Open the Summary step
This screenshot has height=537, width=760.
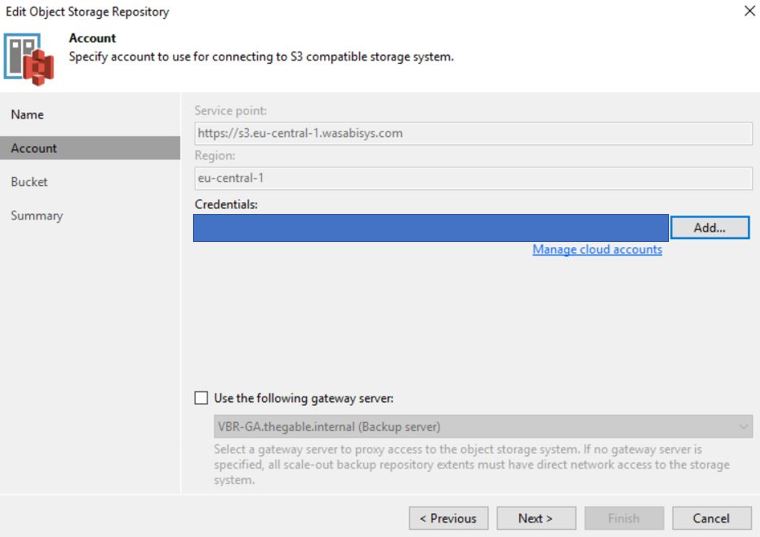pos(37,216)
